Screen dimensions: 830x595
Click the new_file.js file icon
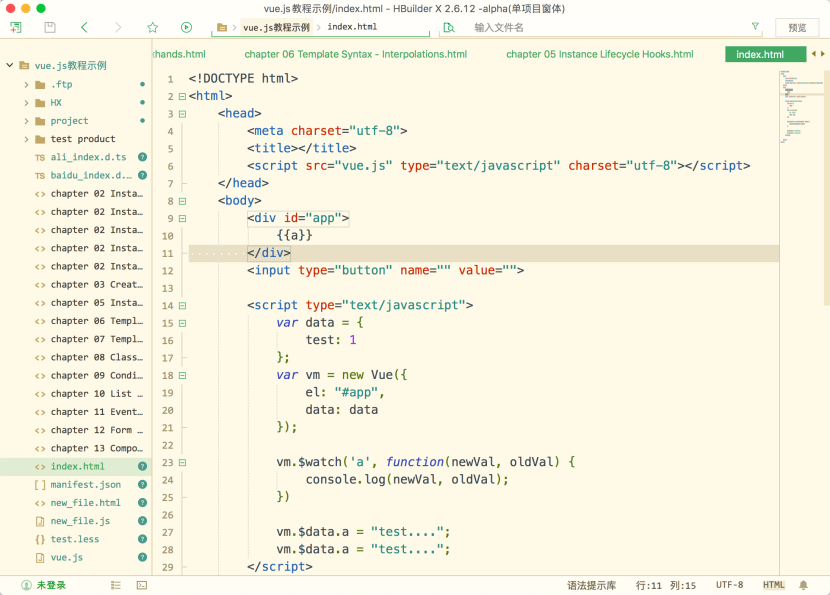click(x=40, y=521)
